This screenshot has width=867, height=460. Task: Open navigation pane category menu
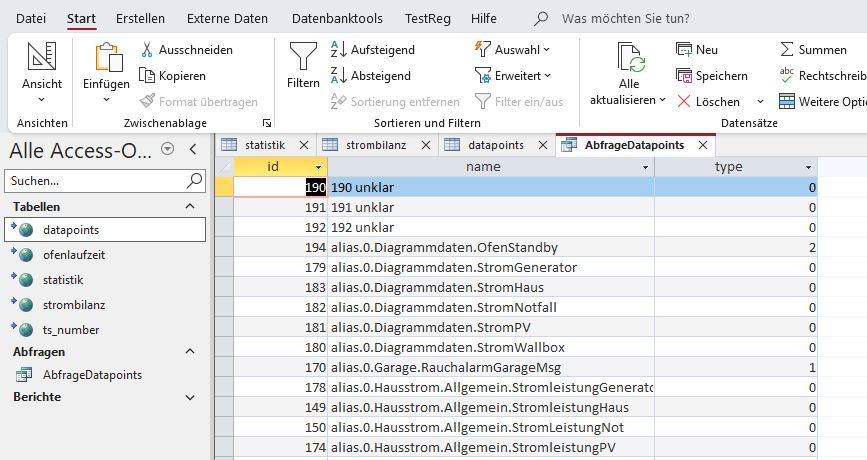[168, 149]
